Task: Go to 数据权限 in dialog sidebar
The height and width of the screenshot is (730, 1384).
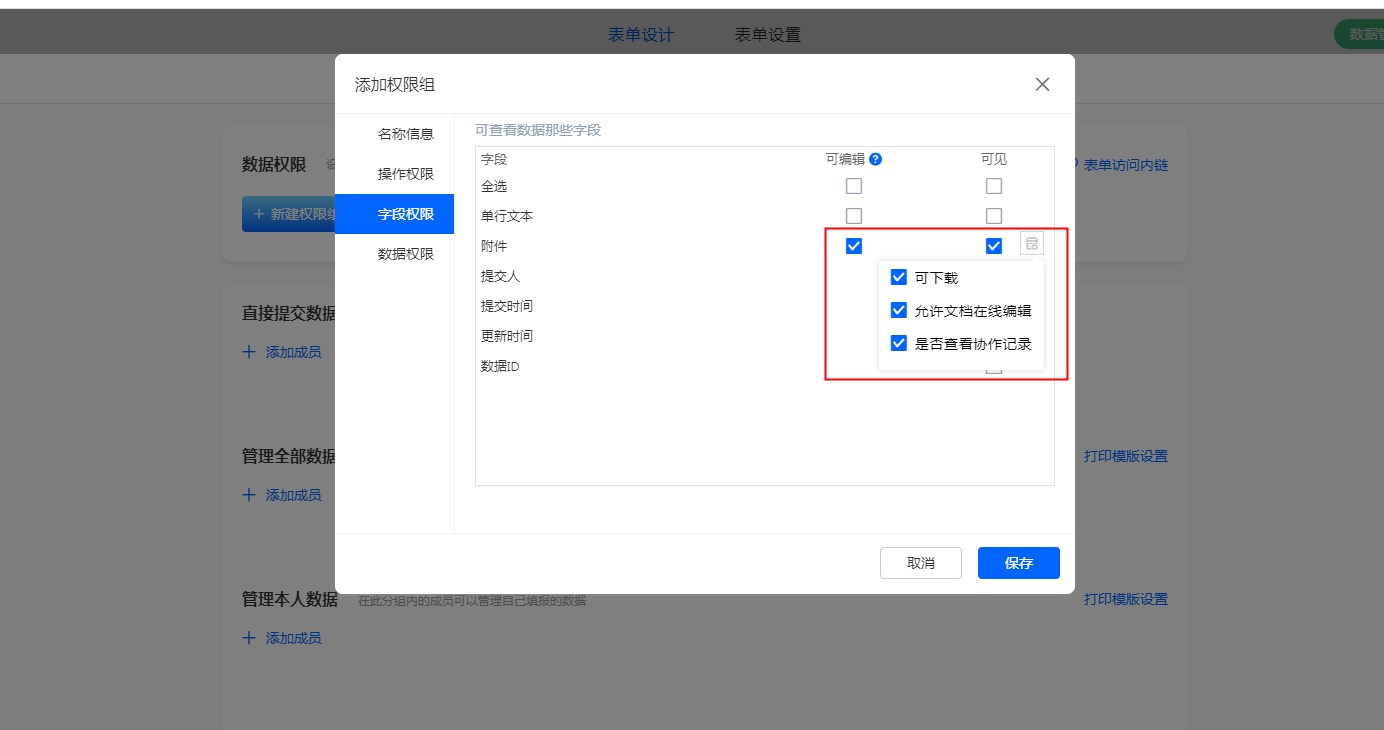Action: coord(405,254)
